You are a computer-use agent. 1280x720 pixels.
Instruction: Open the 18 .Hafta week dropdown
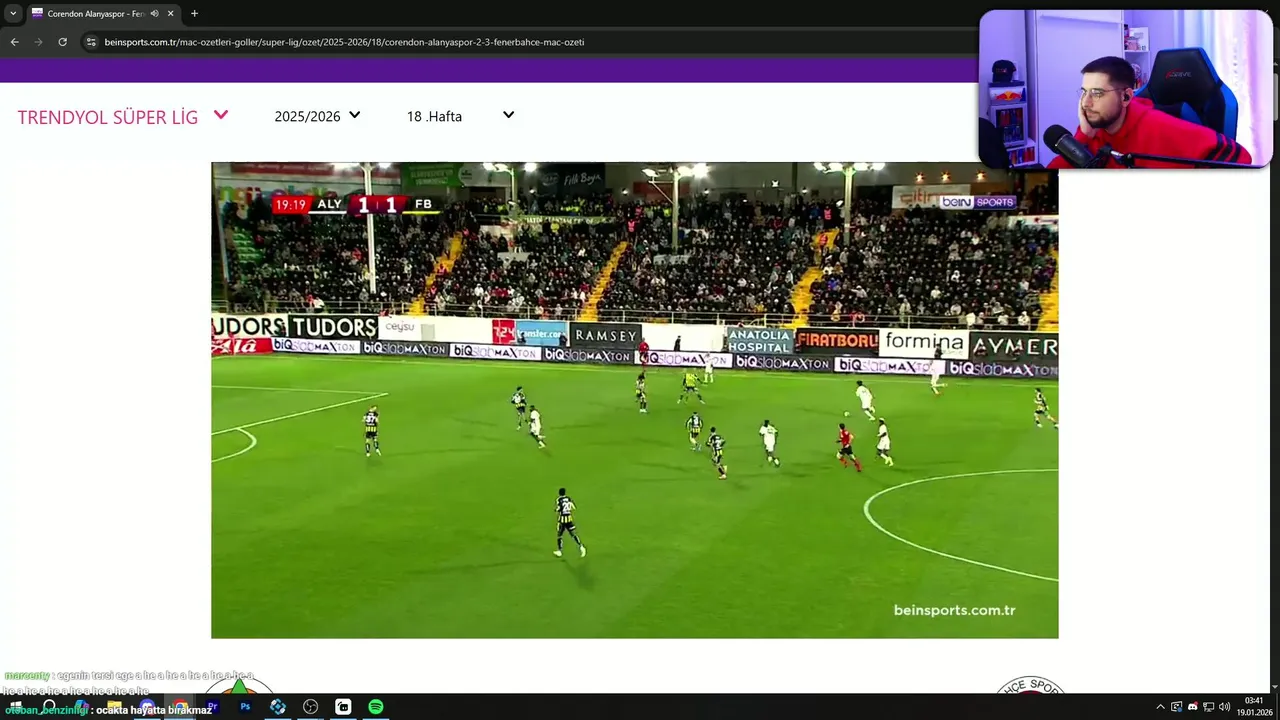point(460,116)
